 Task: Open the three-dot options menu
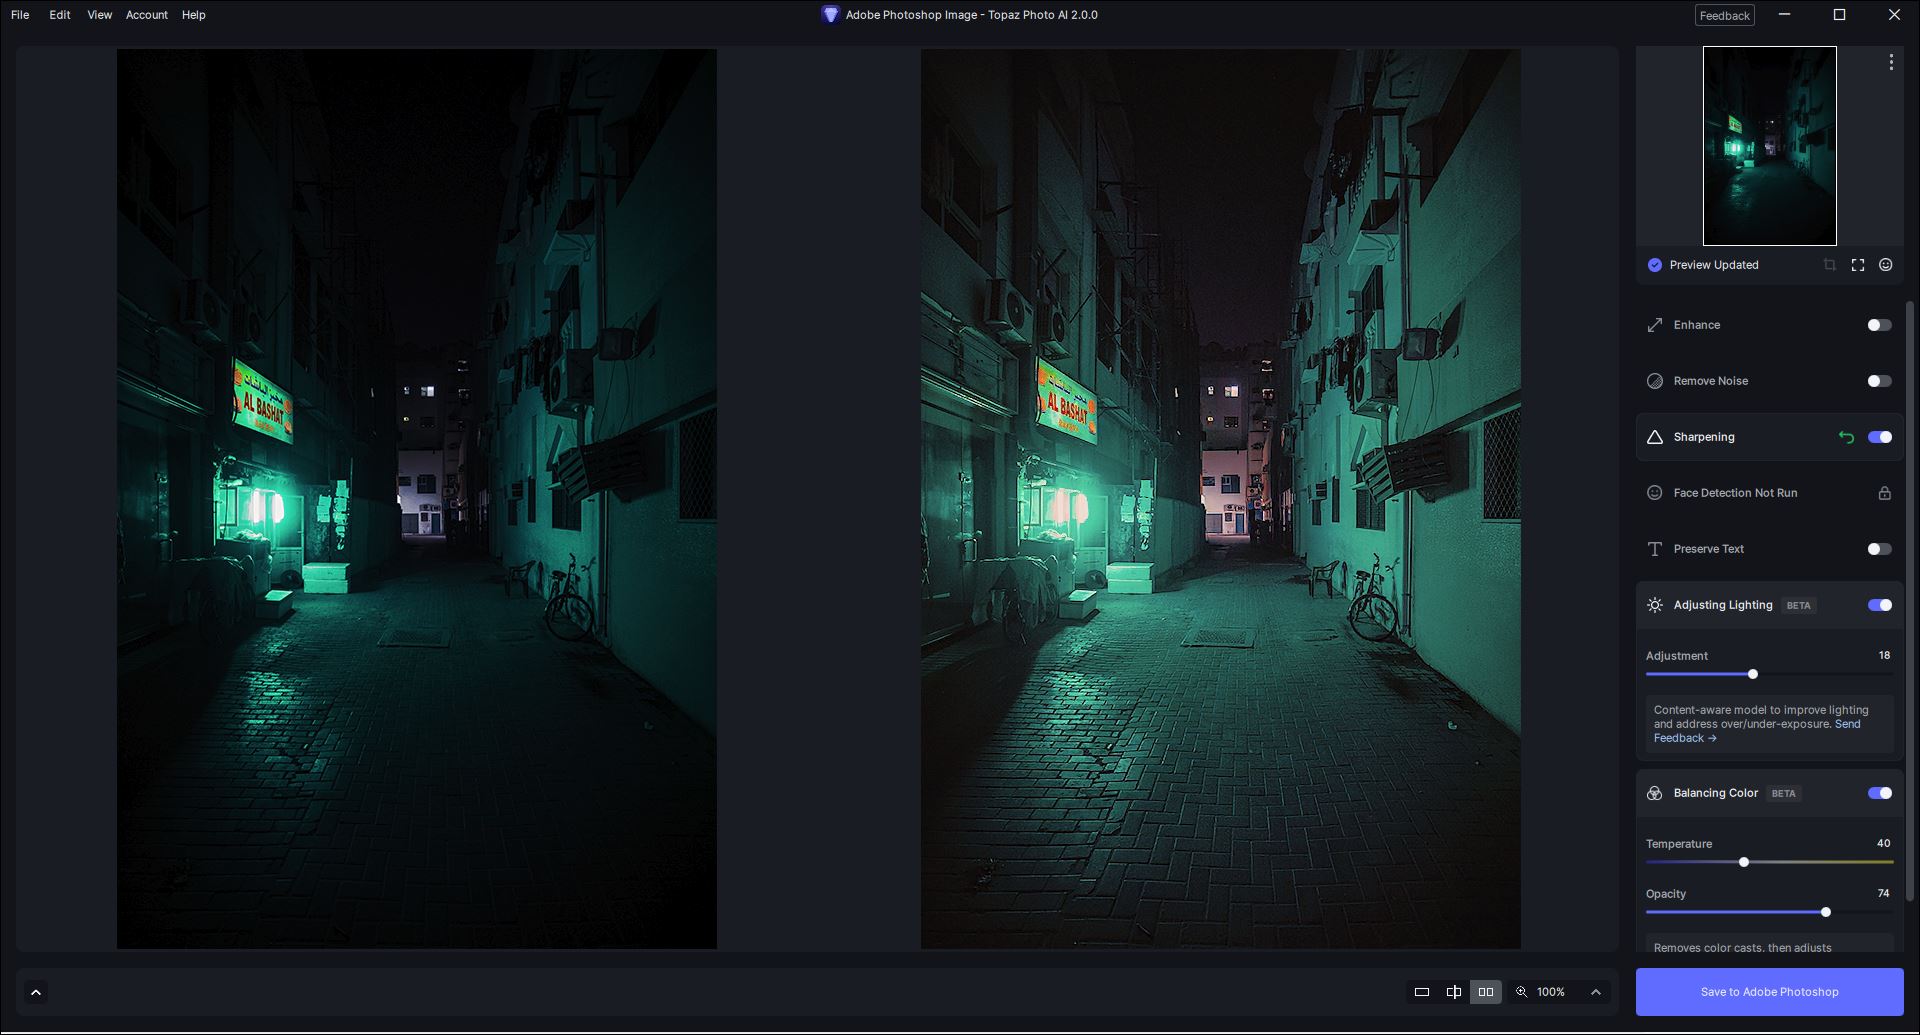(1890, 62)
